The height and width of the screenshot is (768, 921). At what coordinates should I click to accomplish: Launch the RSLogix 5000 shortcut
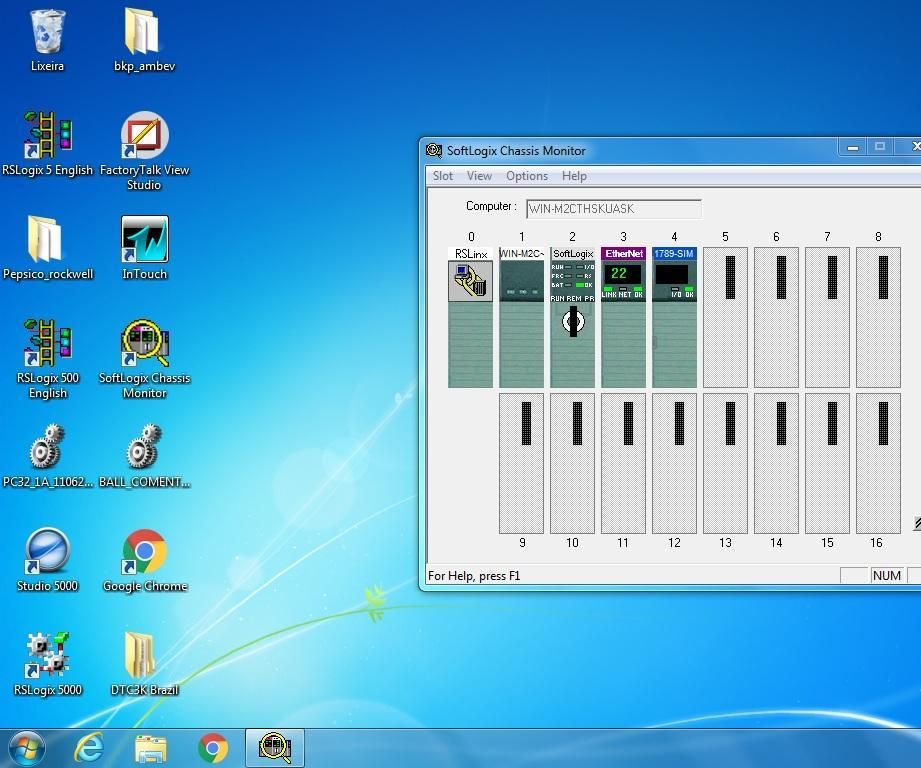[47, 663]
